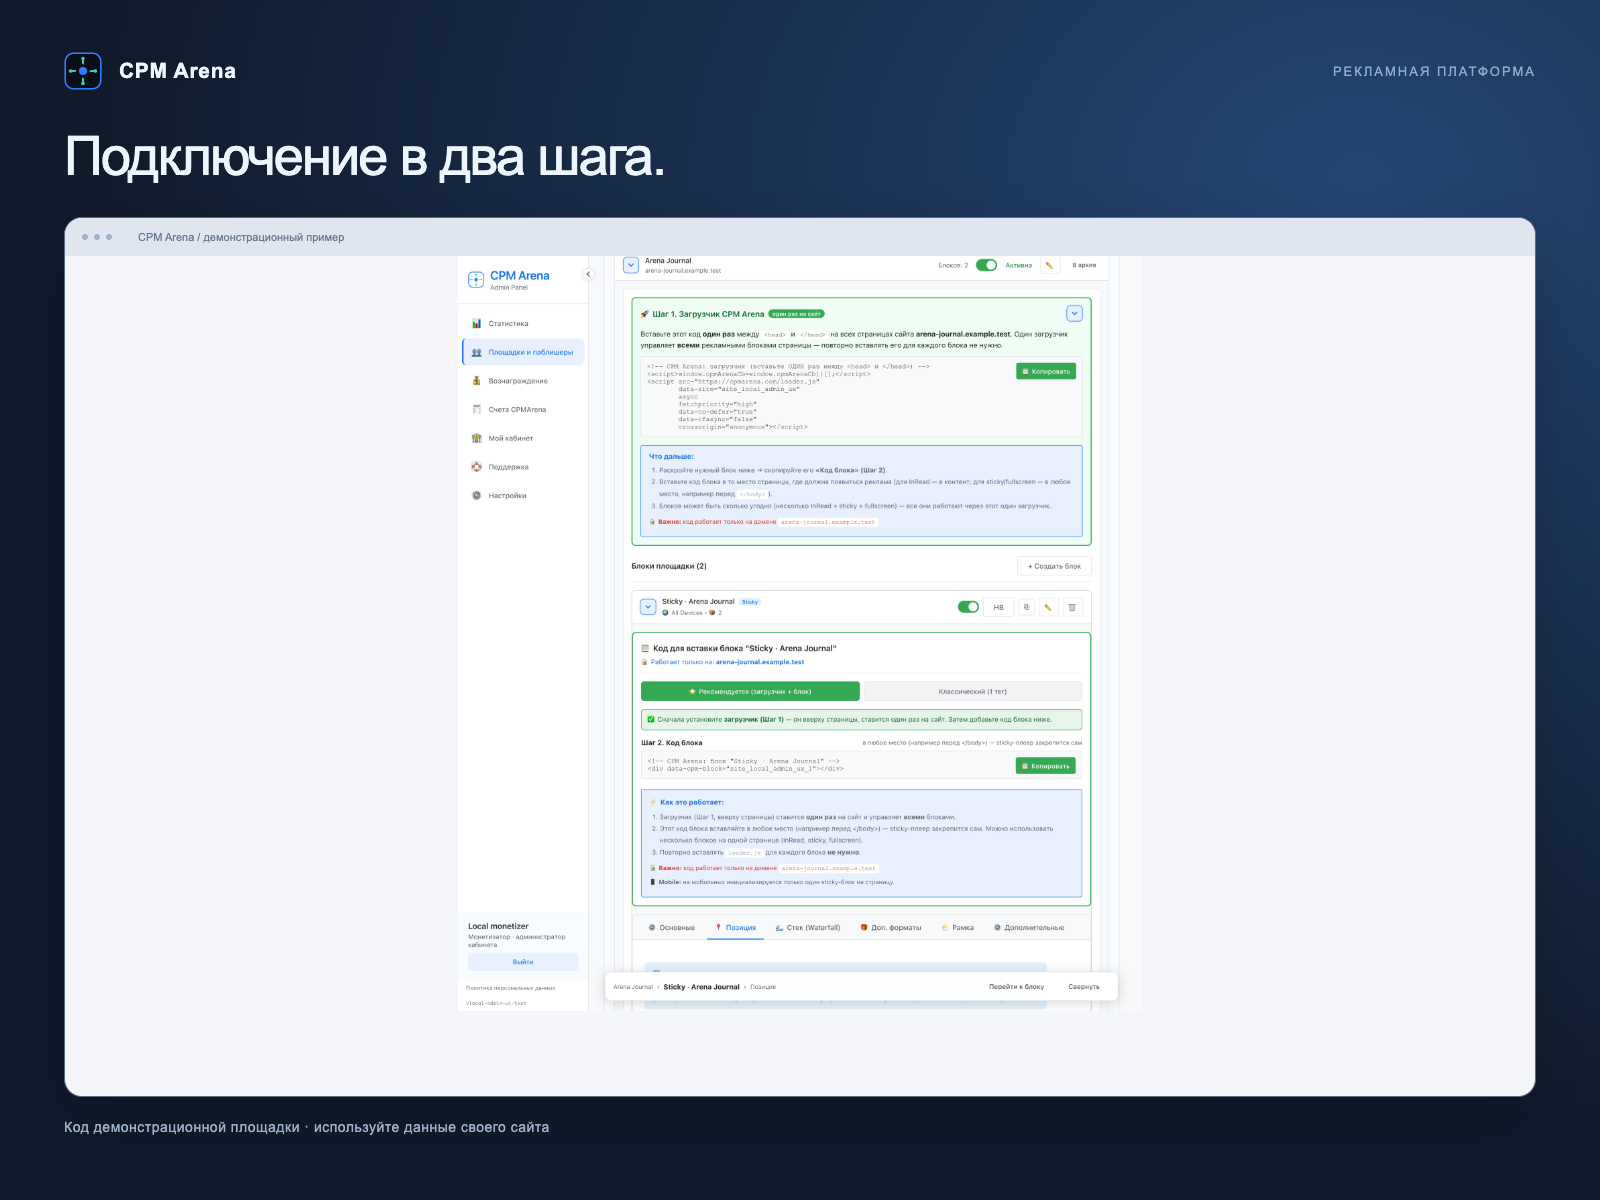Viewport: 1600px width, 1200px height.
Task: Switch to the Дополнительные tab
Action: pos(1029,928)
